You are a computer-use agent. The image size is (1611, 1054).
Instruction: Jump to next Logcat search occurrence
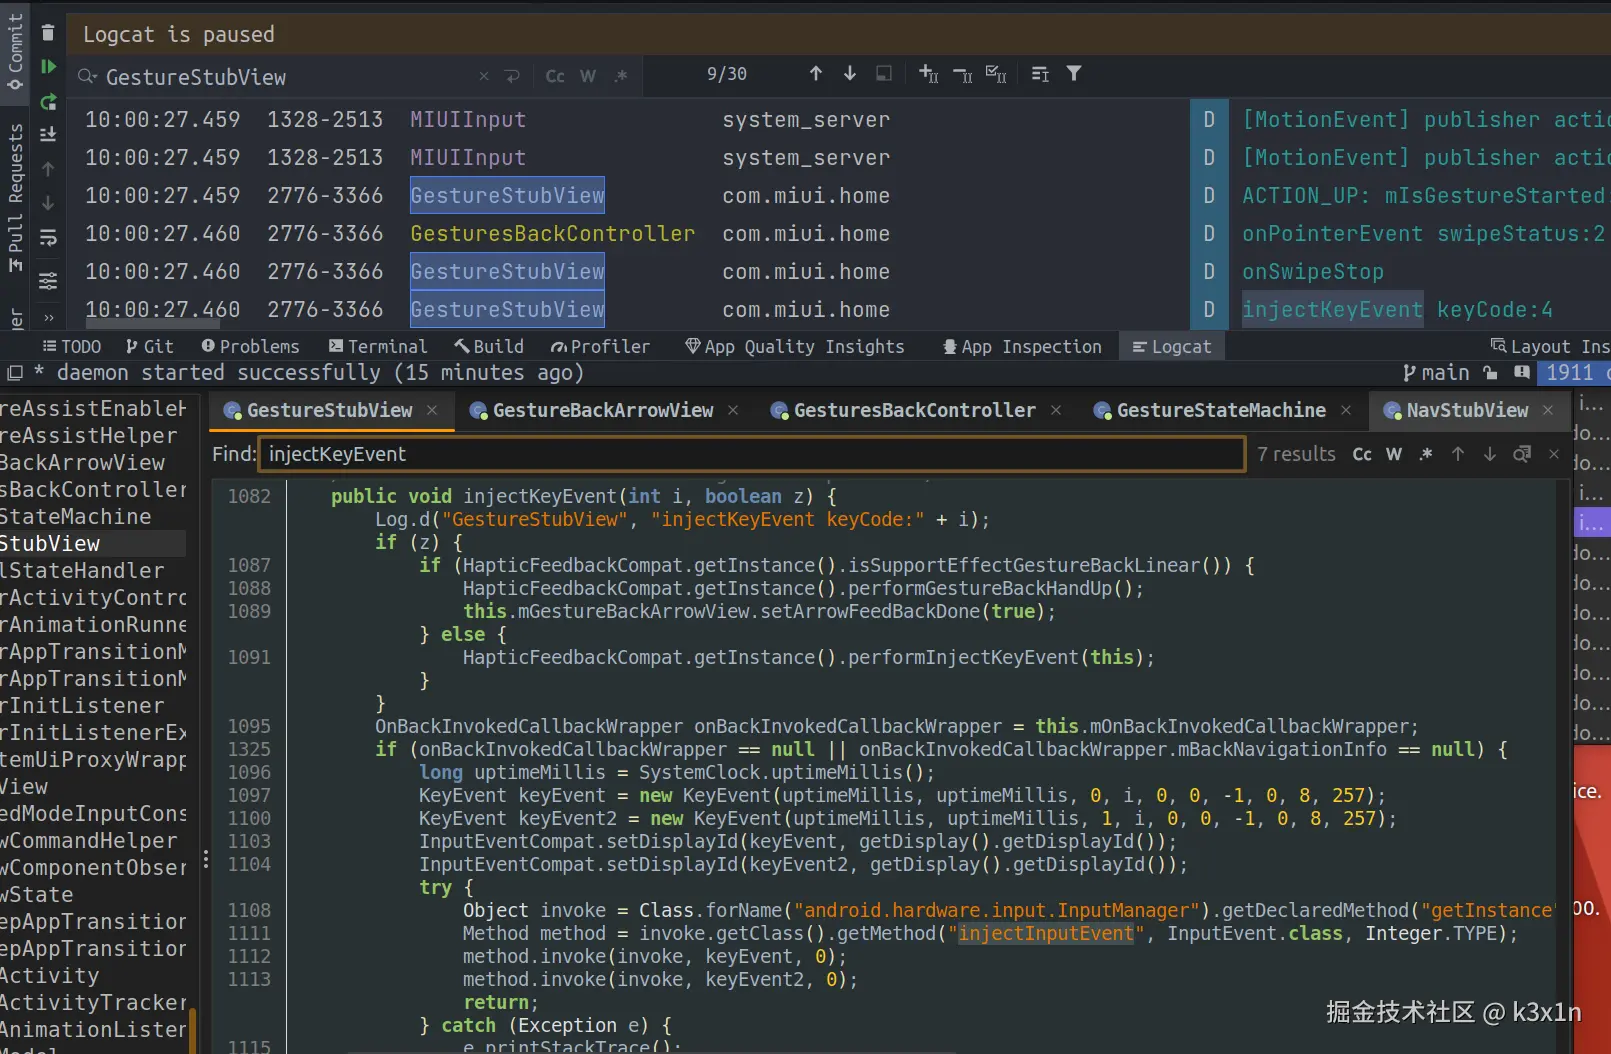click(850, 74)
